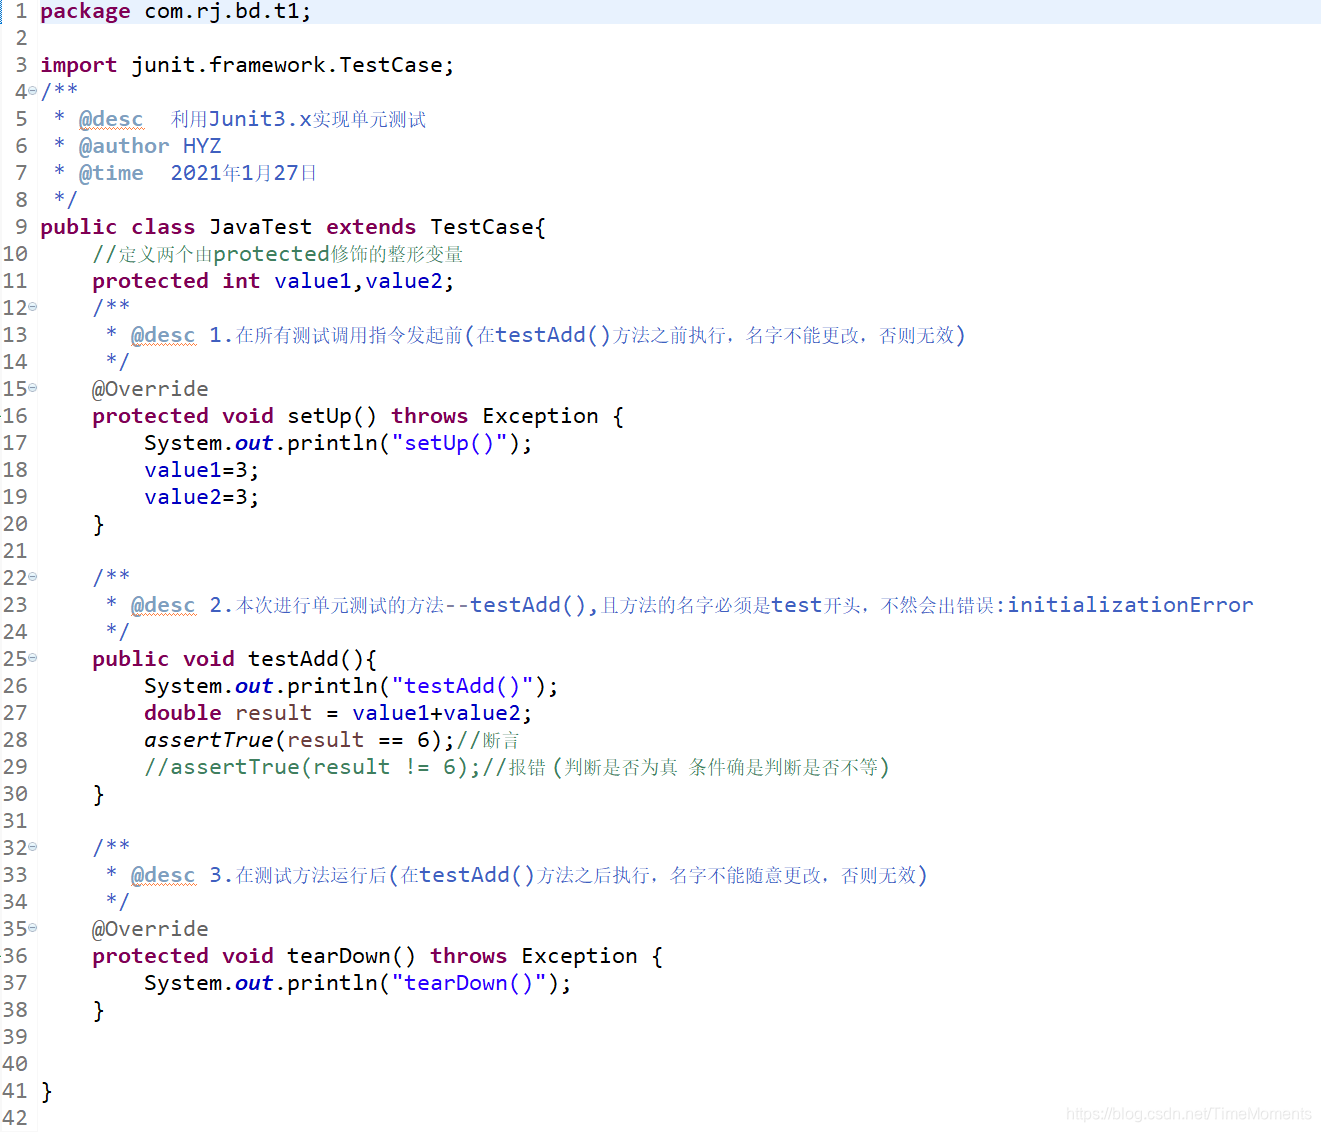Click the string "testAdd()" in println
The width and height of the screenshot is (1321, 1132).
click(462, 686)
